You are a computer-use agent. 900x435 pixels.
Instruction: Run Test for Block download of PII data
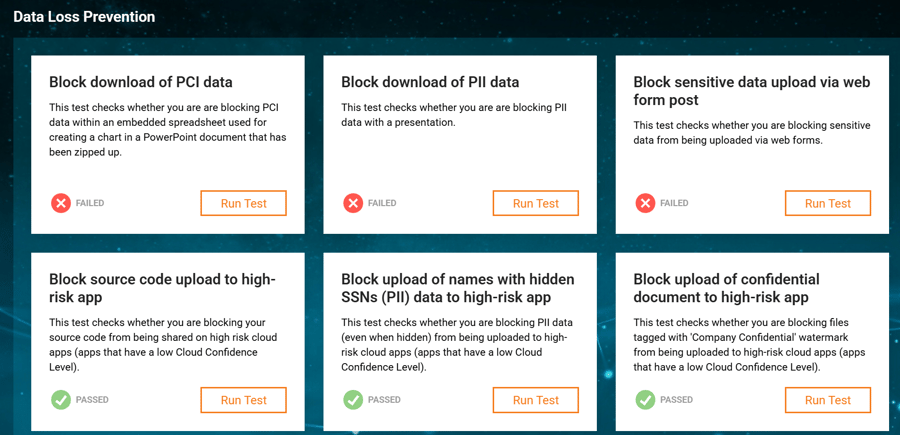(536, 203)
